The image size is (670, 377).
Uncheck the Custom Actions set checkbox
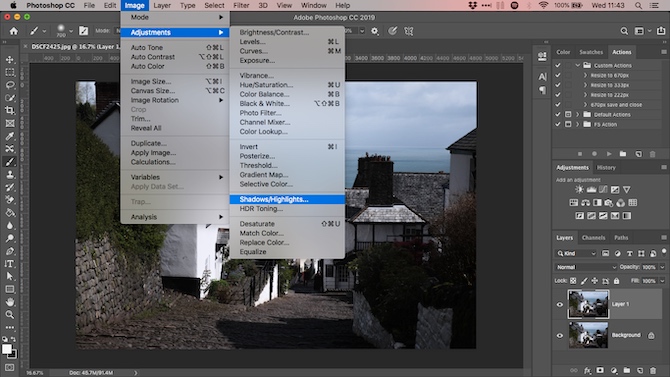click(558, 65)
